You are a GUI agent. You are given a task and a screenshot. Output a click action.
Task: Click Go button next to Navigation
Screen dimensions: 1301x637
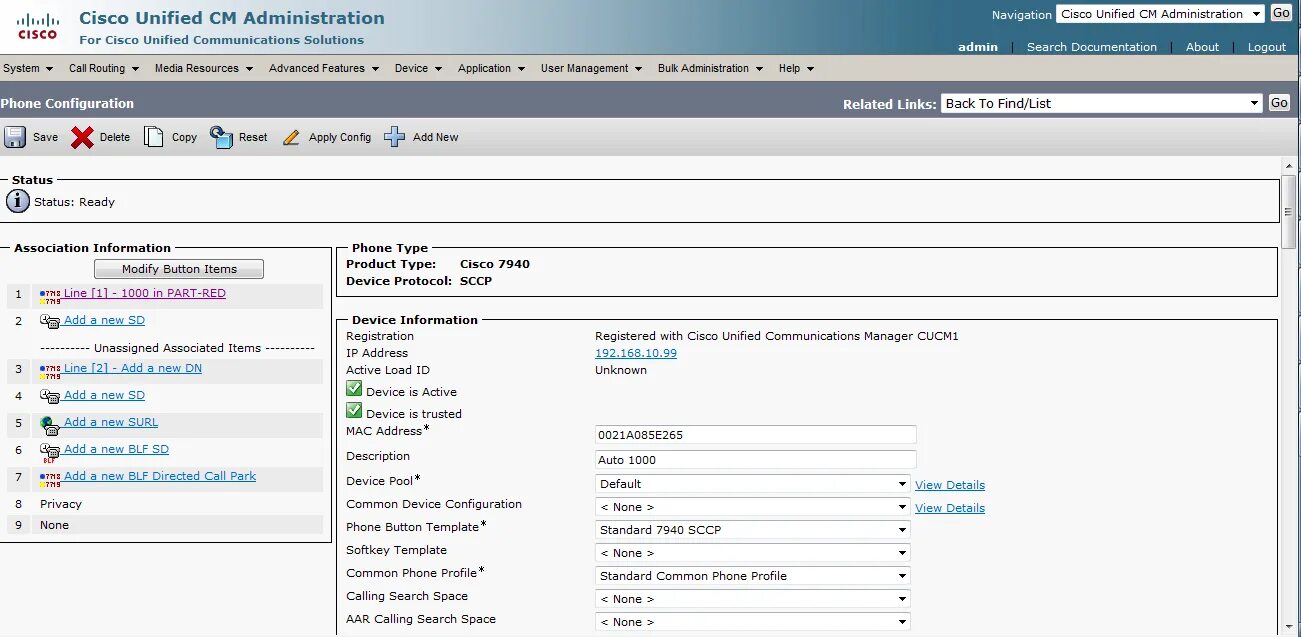point(1281,13)
